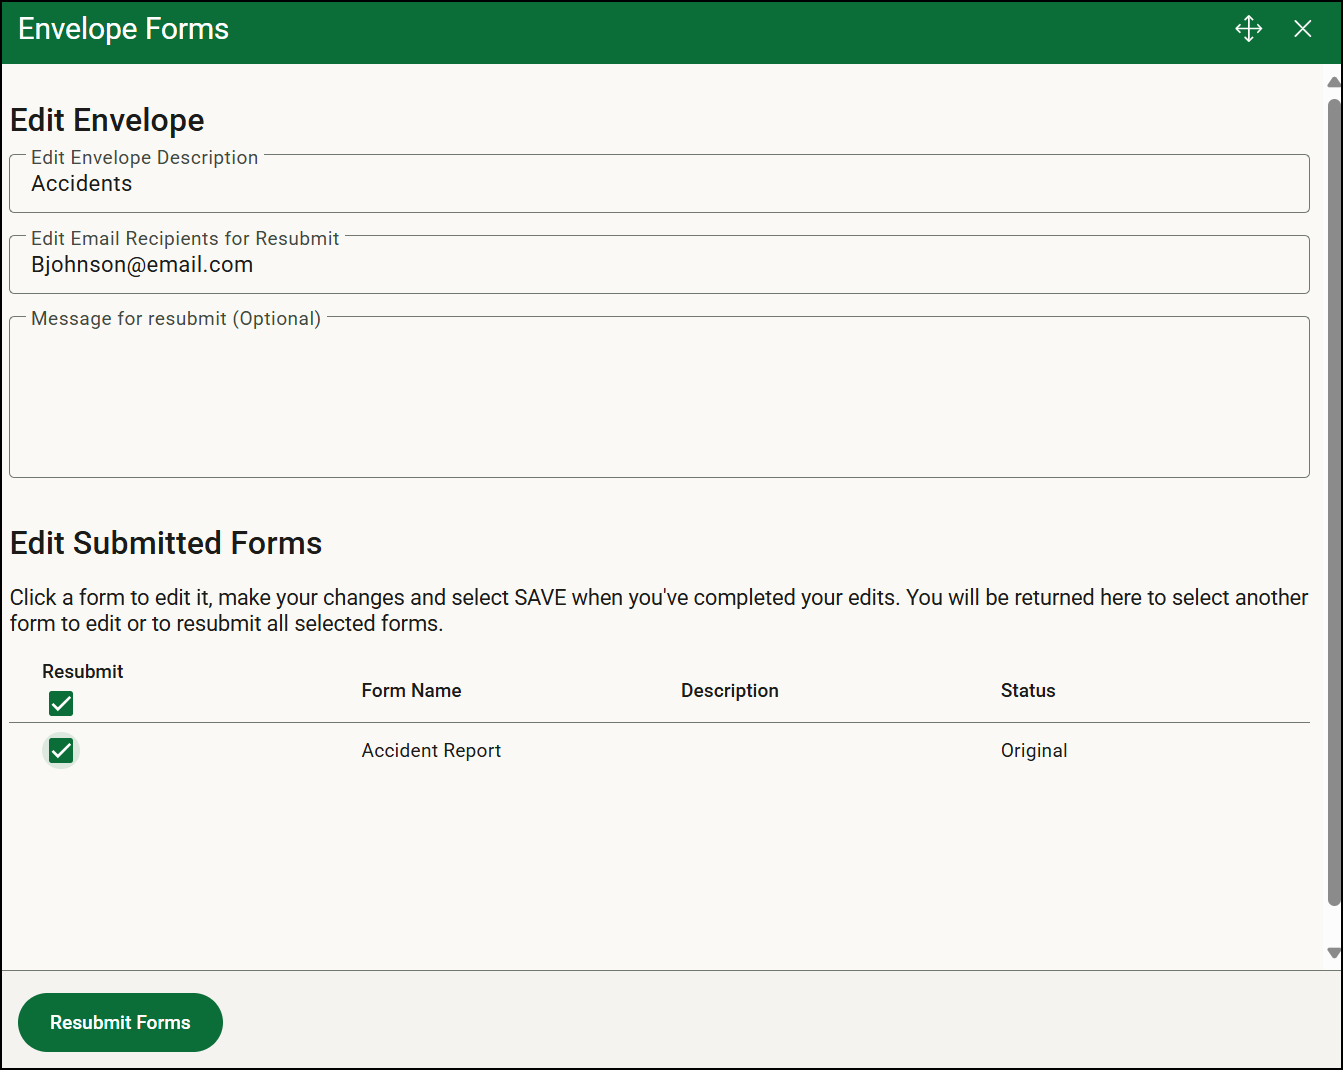Close the Envelope Forms dialog

click(x=1302, y=29)
